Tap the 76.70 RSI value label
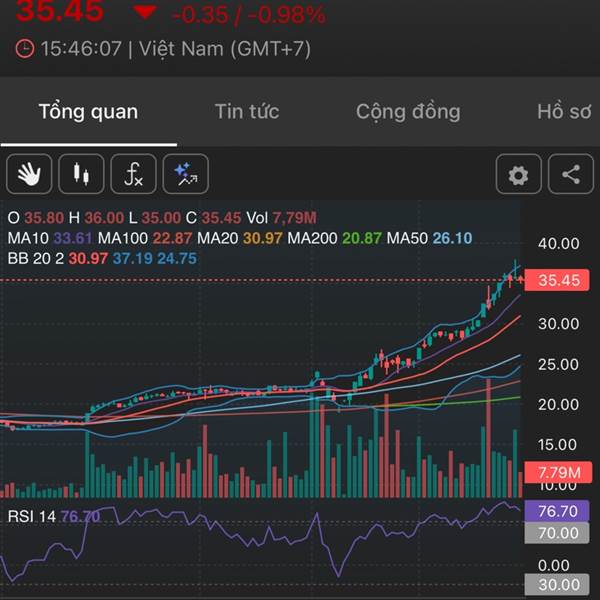 click(557, 511)
